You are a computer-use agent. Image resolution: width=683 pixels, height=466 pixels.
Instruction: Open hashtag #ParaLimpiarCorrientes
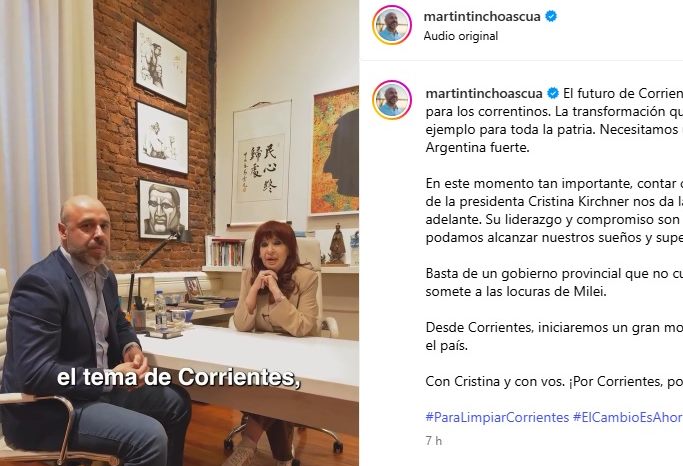point(497,417)
